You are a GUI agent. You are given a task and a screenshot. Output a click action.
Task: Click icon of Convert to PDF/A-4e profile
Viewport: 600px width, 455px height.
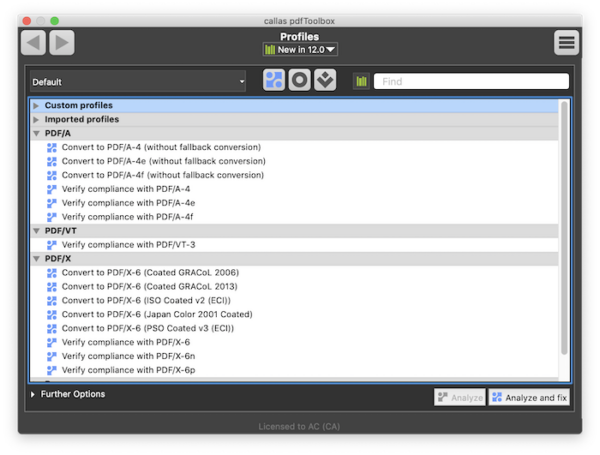(x=52, y=161)
